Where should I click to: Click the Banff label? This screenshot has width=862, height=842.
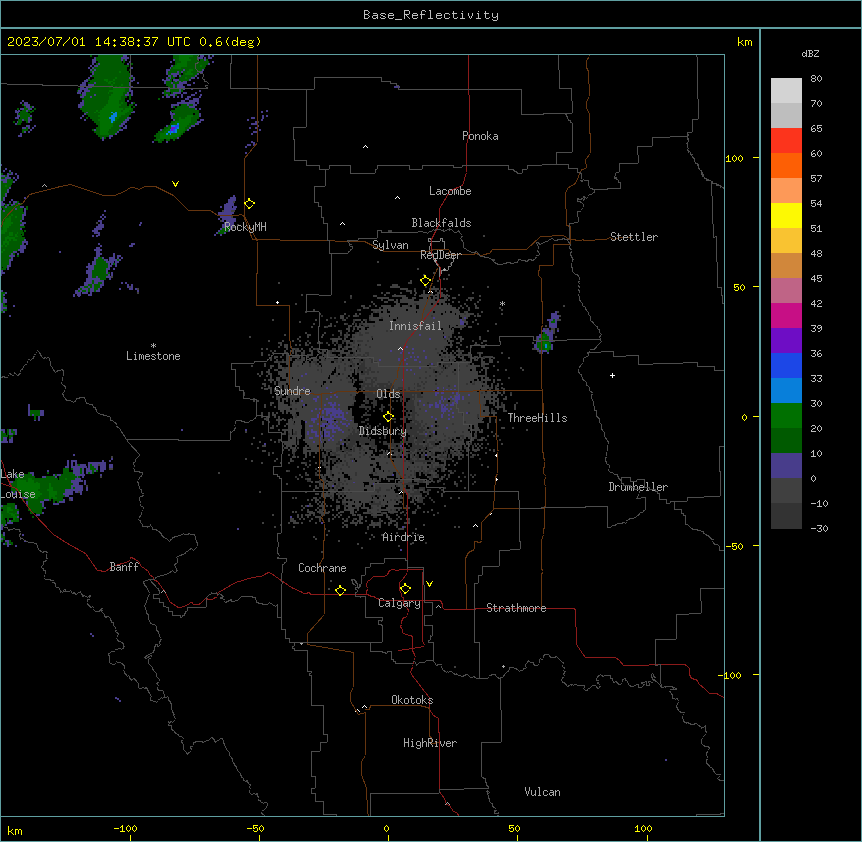pyautogui.click(x=124, y=567)
